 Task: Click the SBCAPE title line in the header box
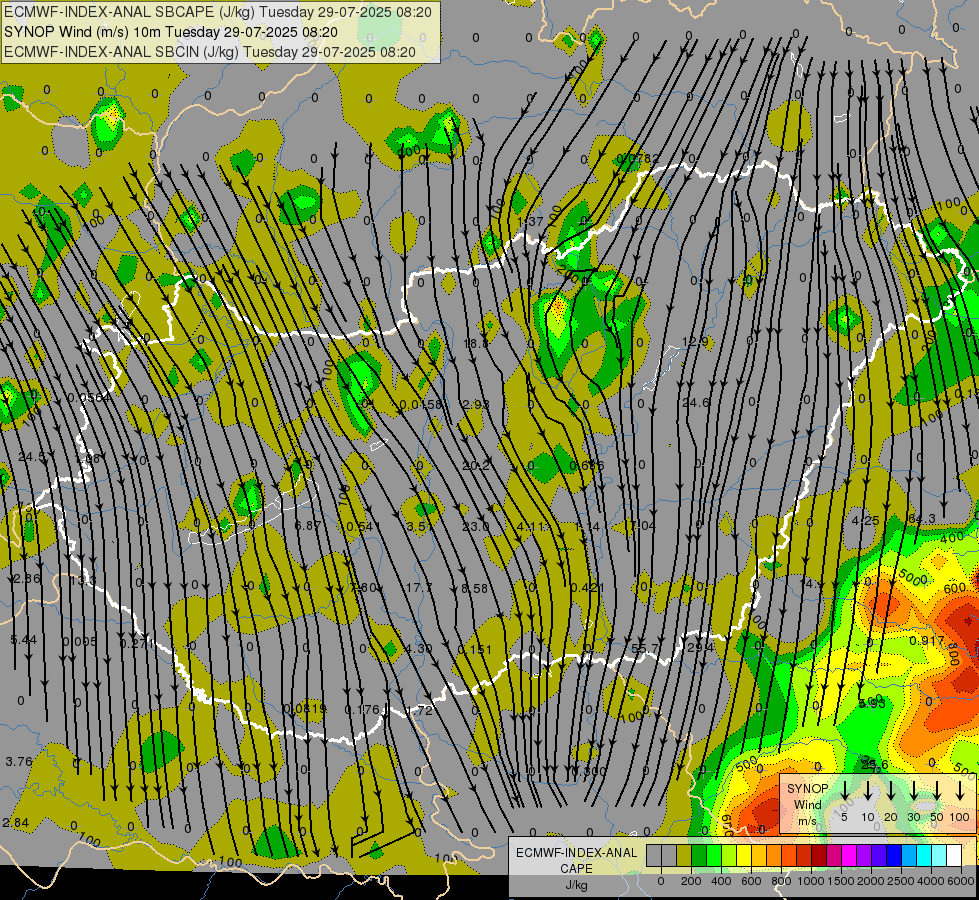(218, 12)
